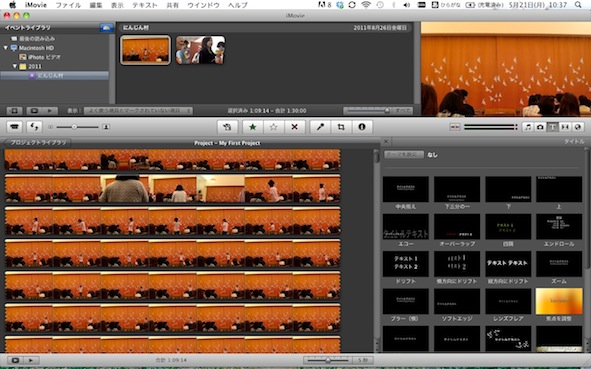Open the テキスト menu
Viewport: 591px width, 369px height.
pos(145,5)
